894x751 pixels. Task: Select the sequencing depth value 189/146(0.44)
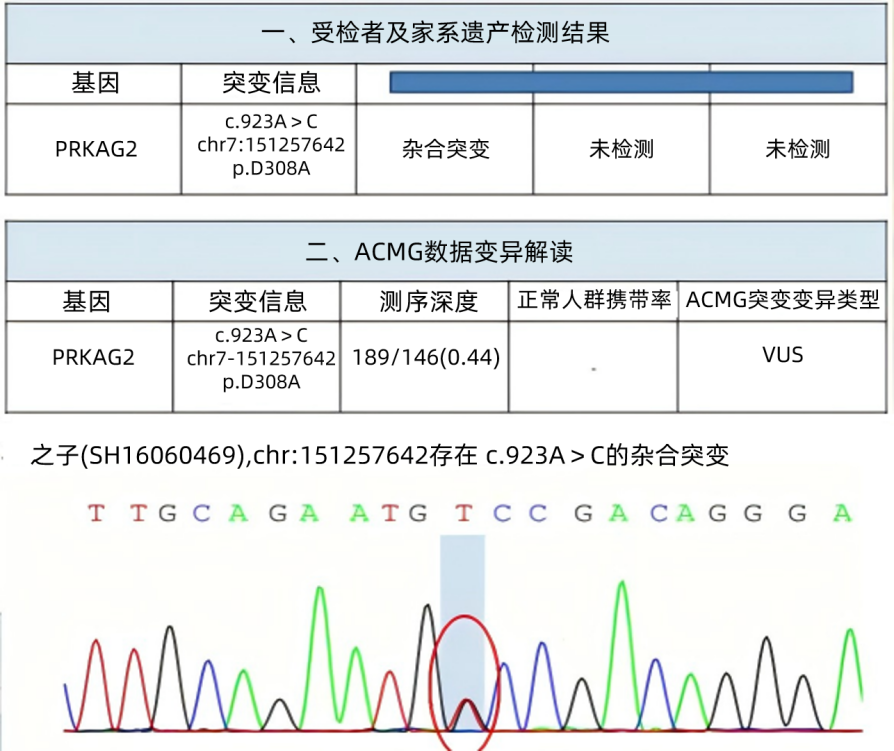426,358
